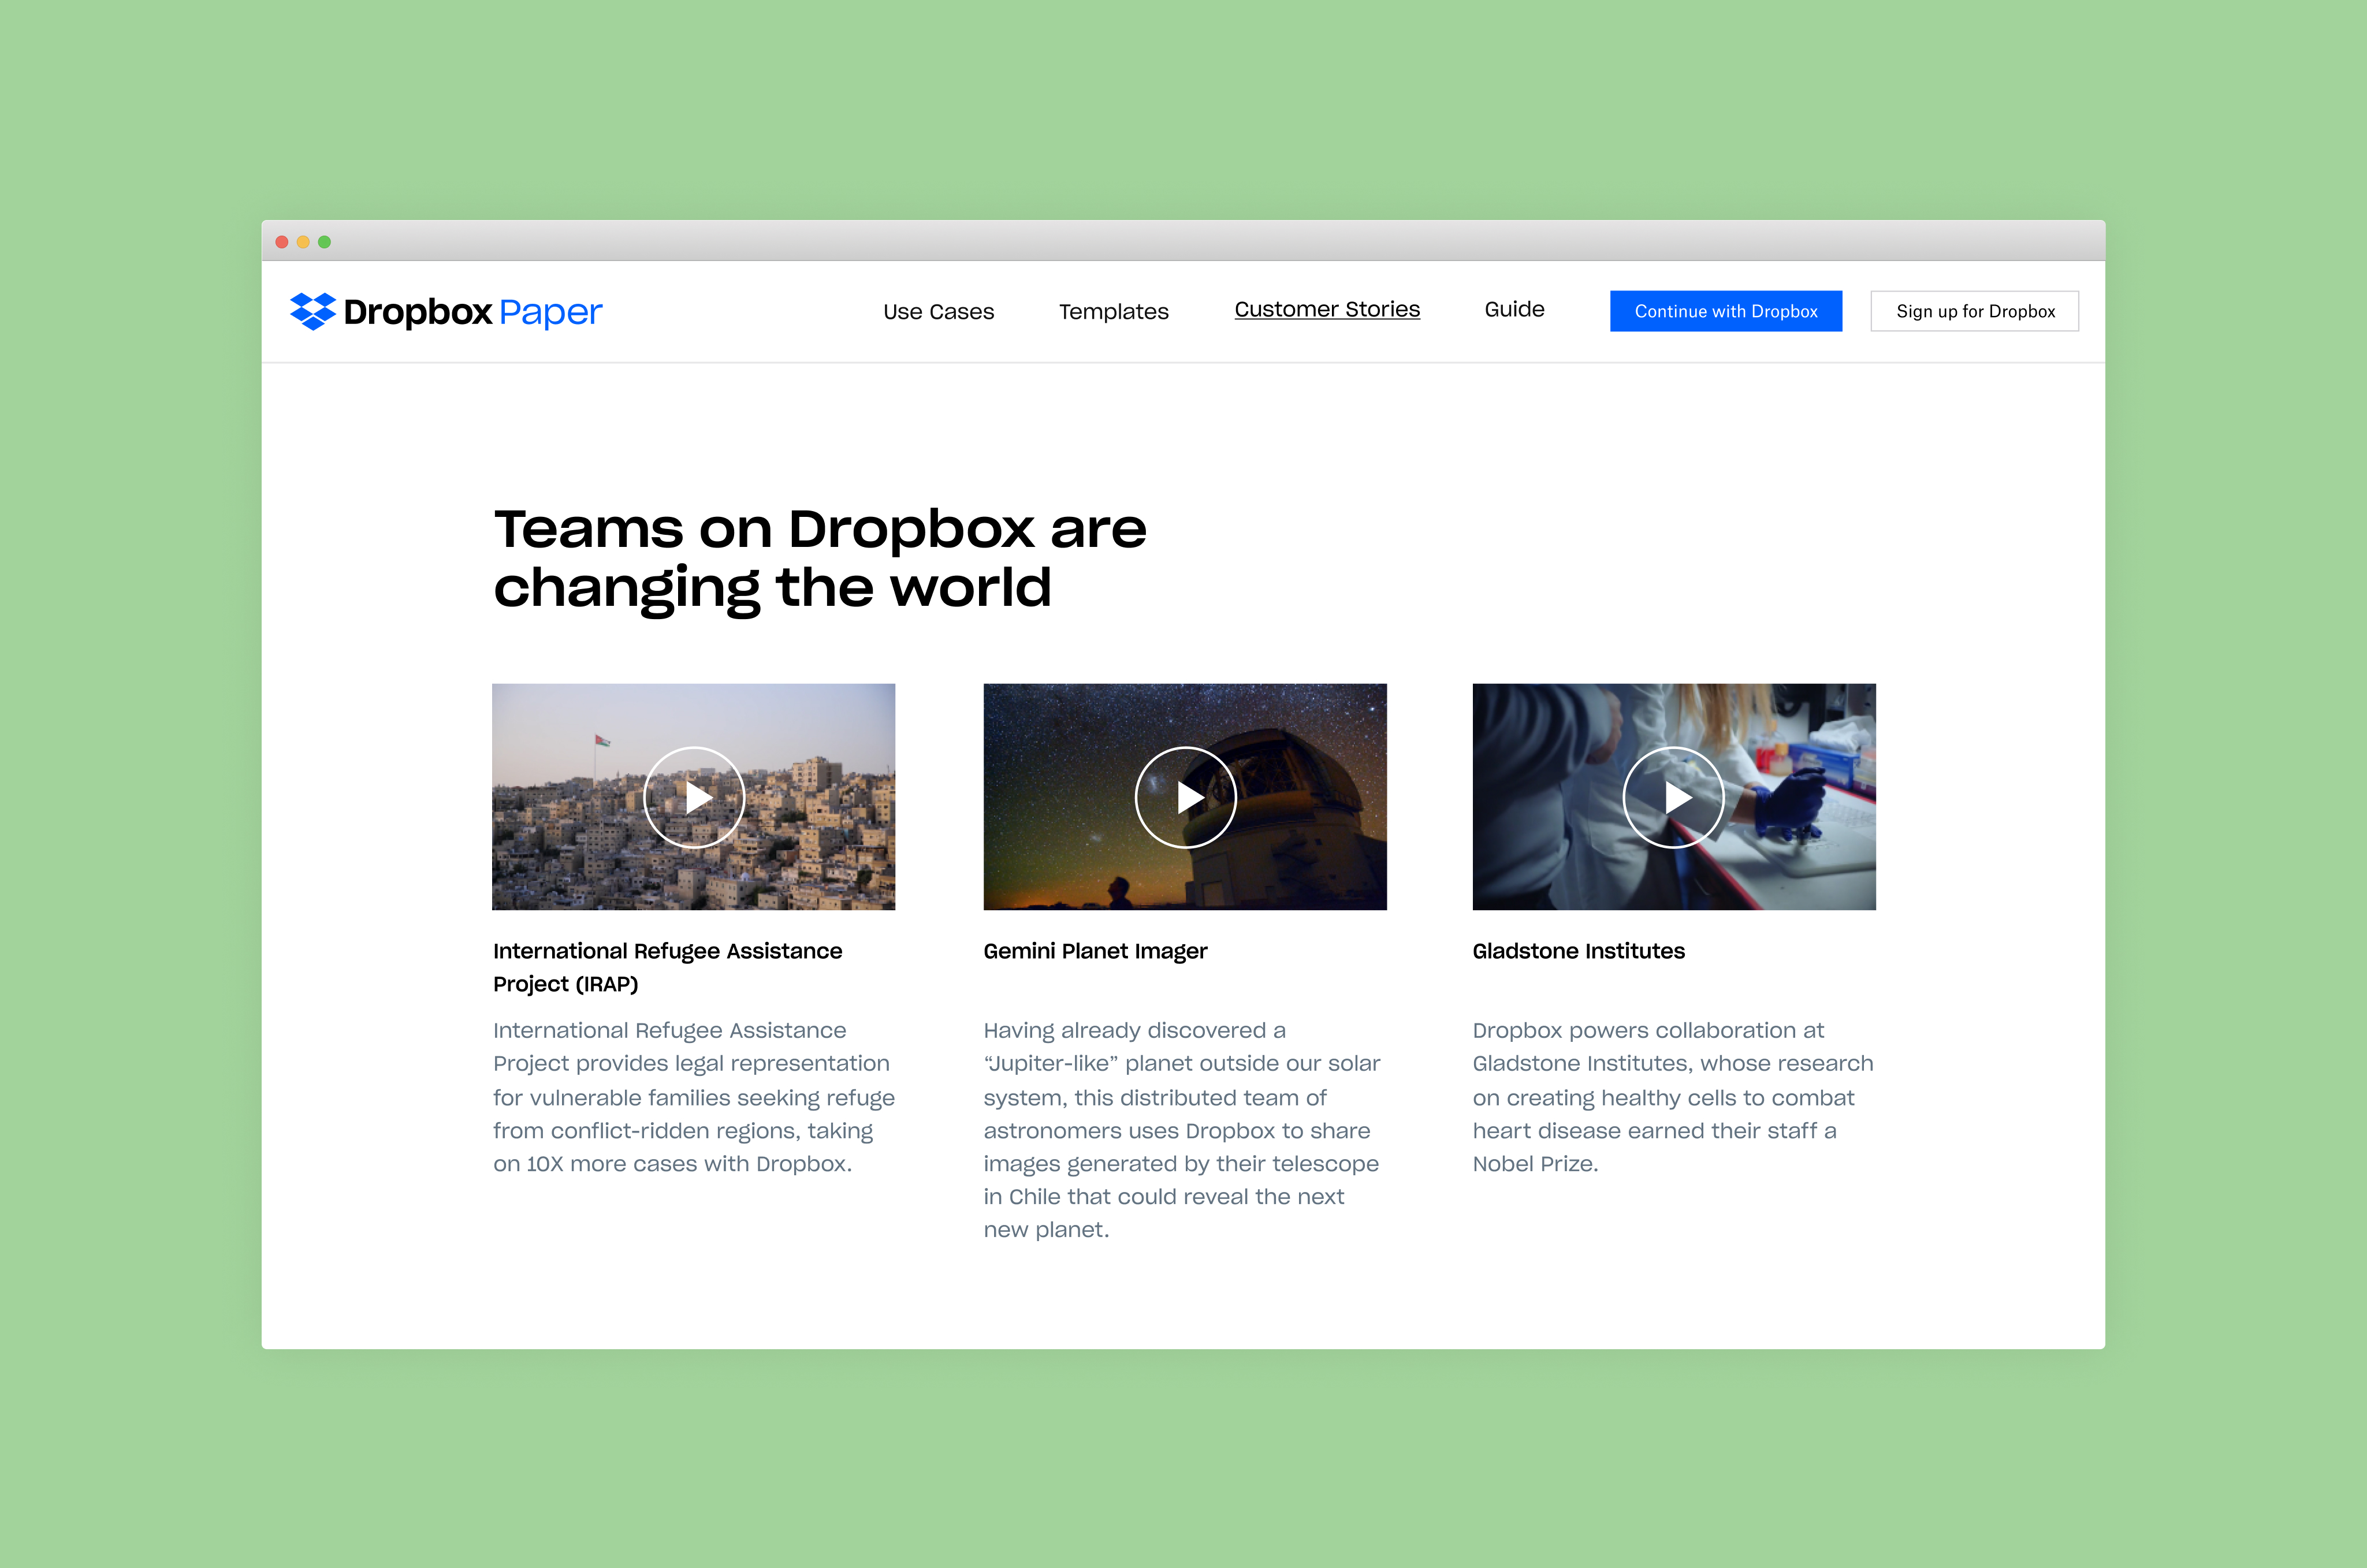Open the Gladstone Institutes title link
The height and width of the screenshot is (1568, 2367).
pyautogui.click(x=1578, y=951)
